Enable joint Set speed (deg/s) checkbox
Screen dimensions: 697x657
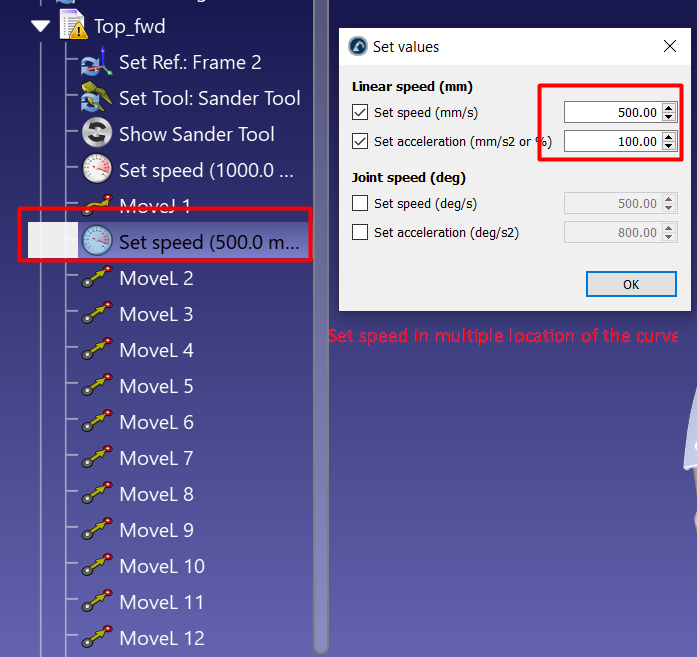(360, 203)
